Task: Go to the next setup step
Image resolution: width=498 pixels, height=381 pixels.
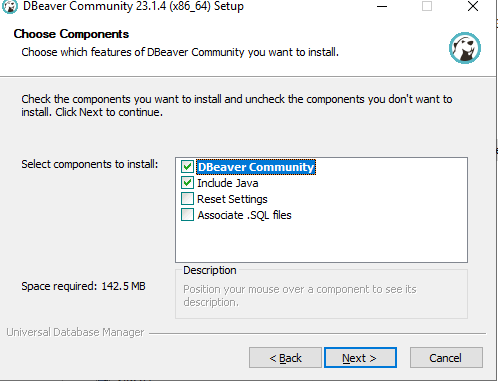Action: 360,358
